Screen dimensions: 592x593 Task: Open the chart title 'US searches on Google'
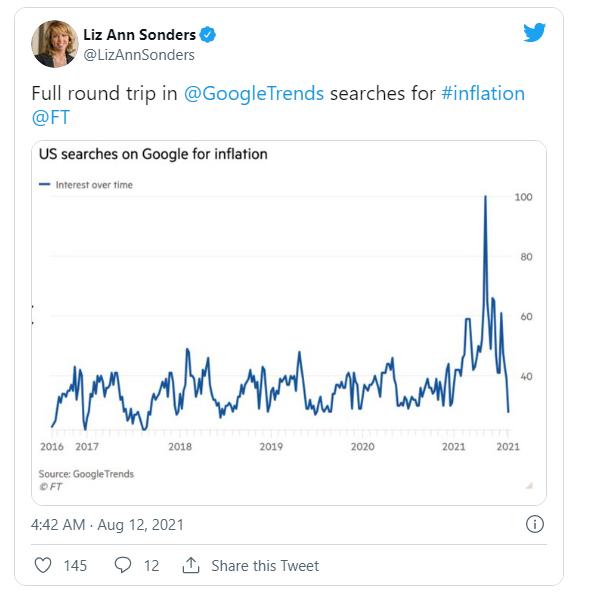click(x=153, y=154)
